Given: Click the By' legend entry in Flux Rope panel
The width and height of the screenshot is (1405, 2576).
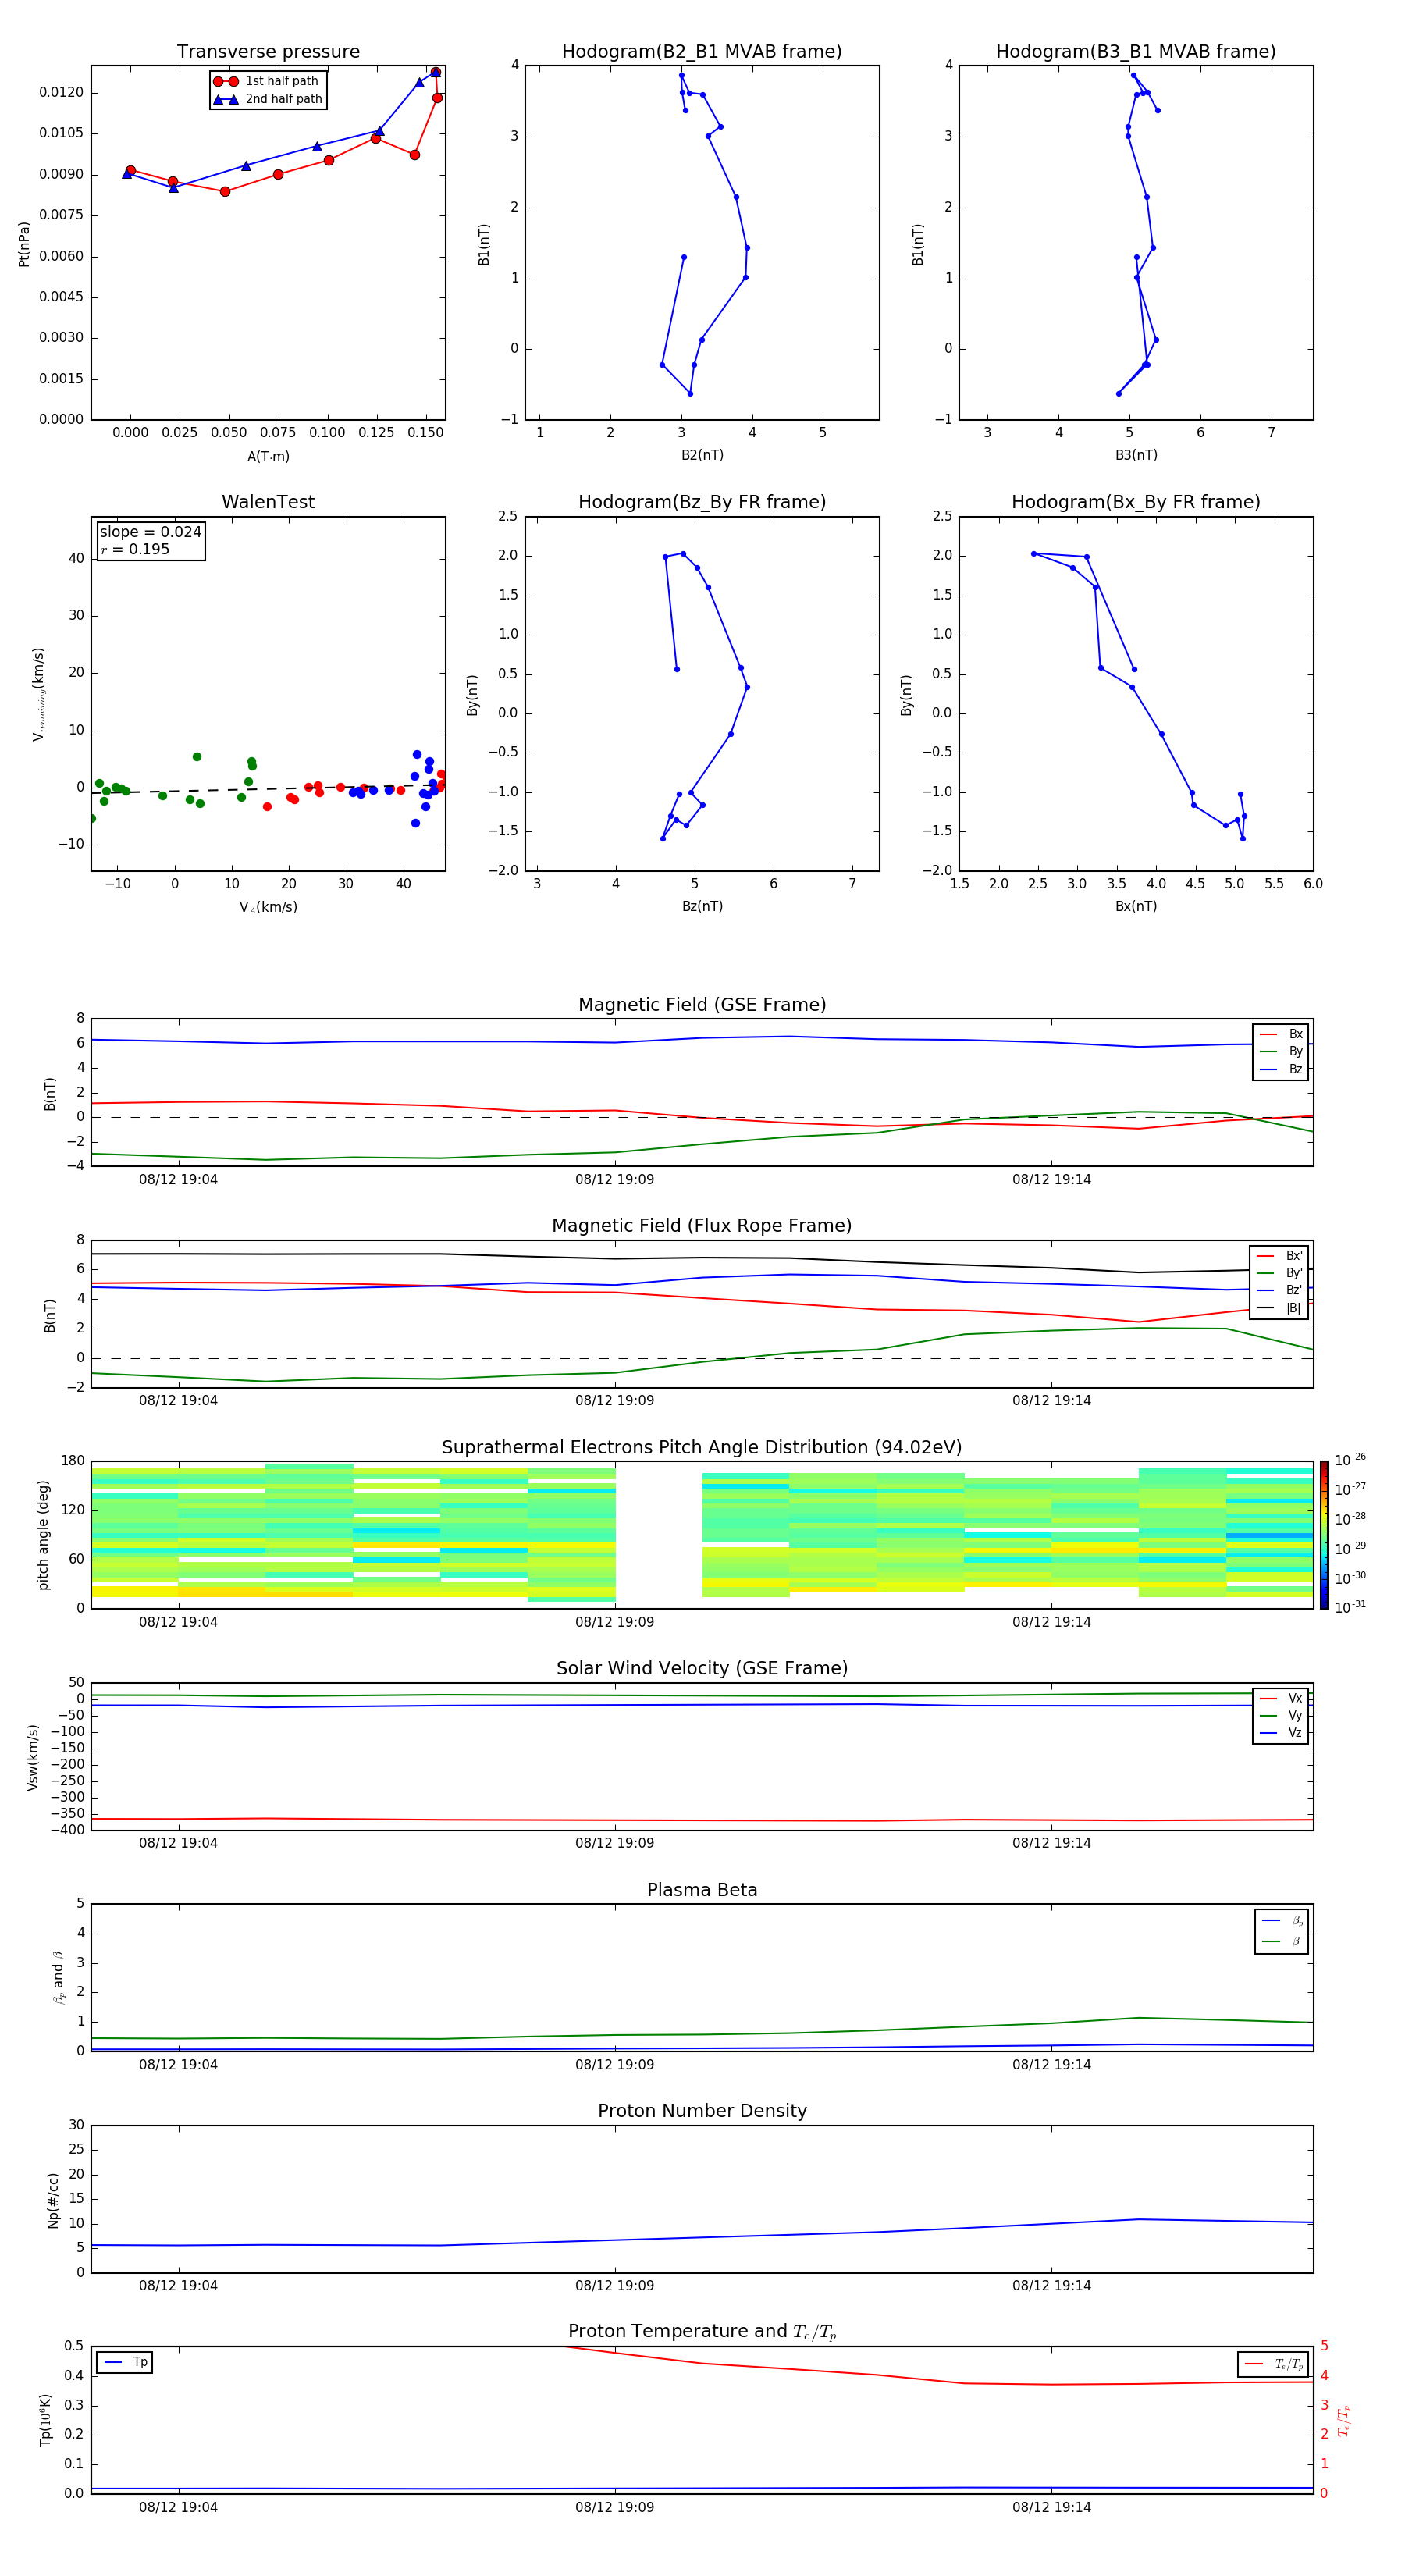Looking at the screenshot, I should 1280,1273.
